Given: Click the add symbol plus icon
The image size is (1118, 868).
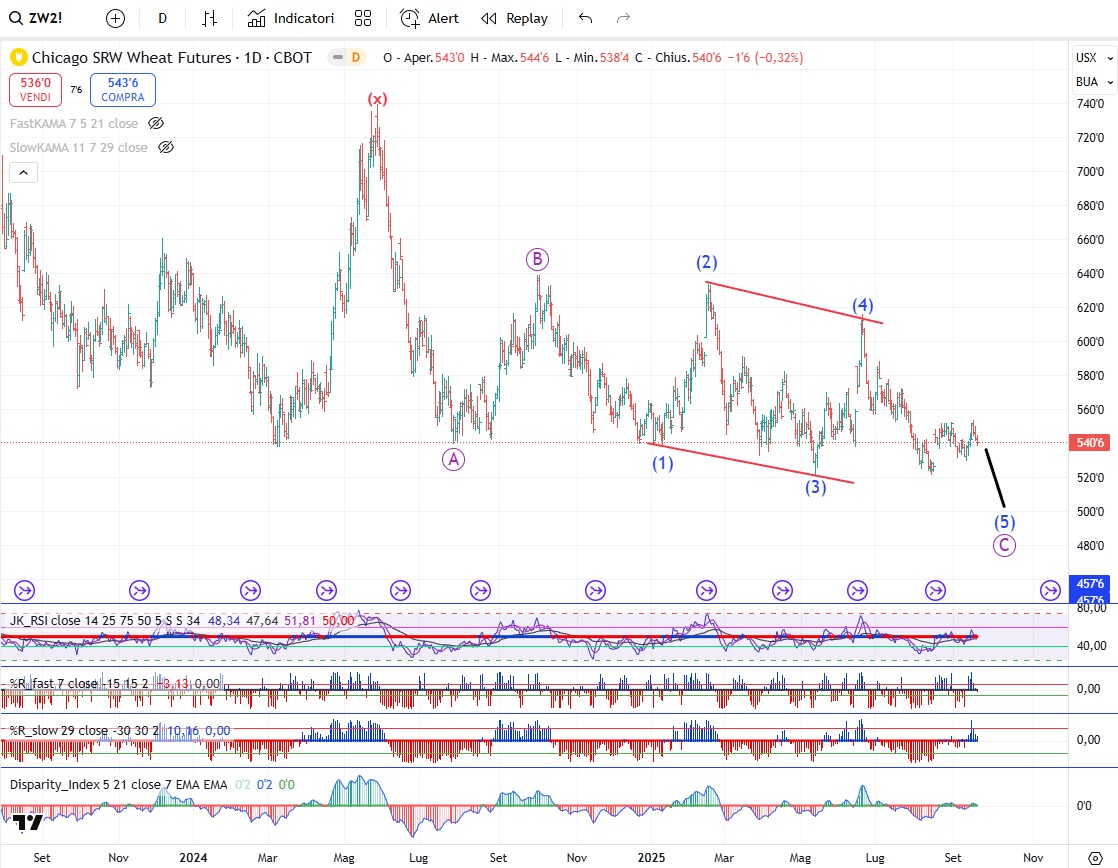Looking at the screenshot, I should click(x=115, y=18).
